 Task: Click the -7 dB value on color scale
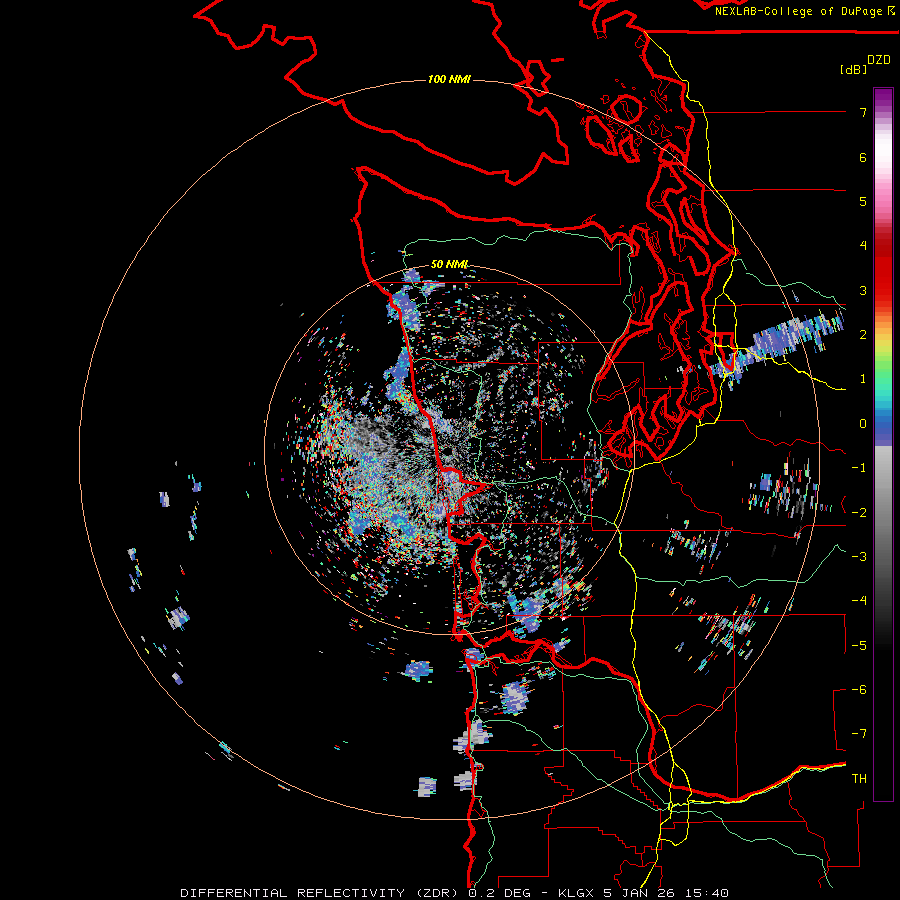859,734
